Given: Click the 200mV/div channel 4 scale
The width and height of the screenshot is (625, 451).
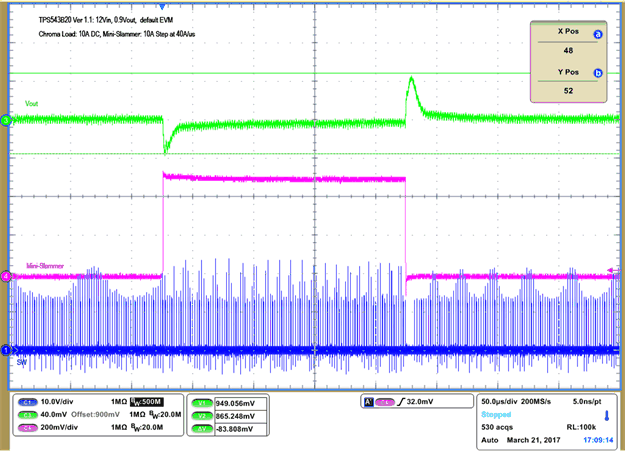Looking at the screenshot, I should point(59,427).
